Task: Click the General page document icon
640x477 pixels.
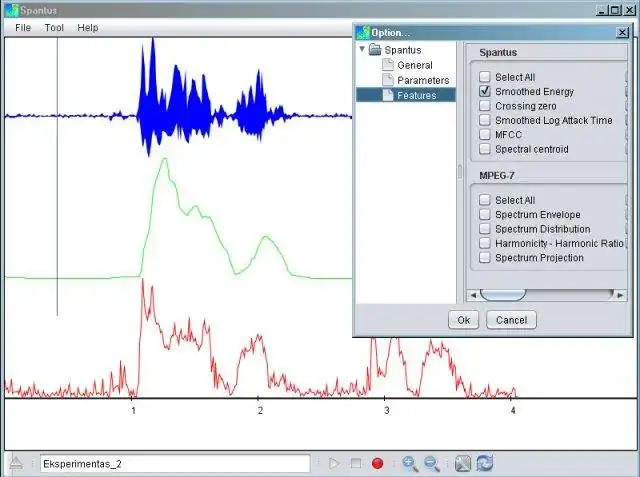Action: coord(388,65)
